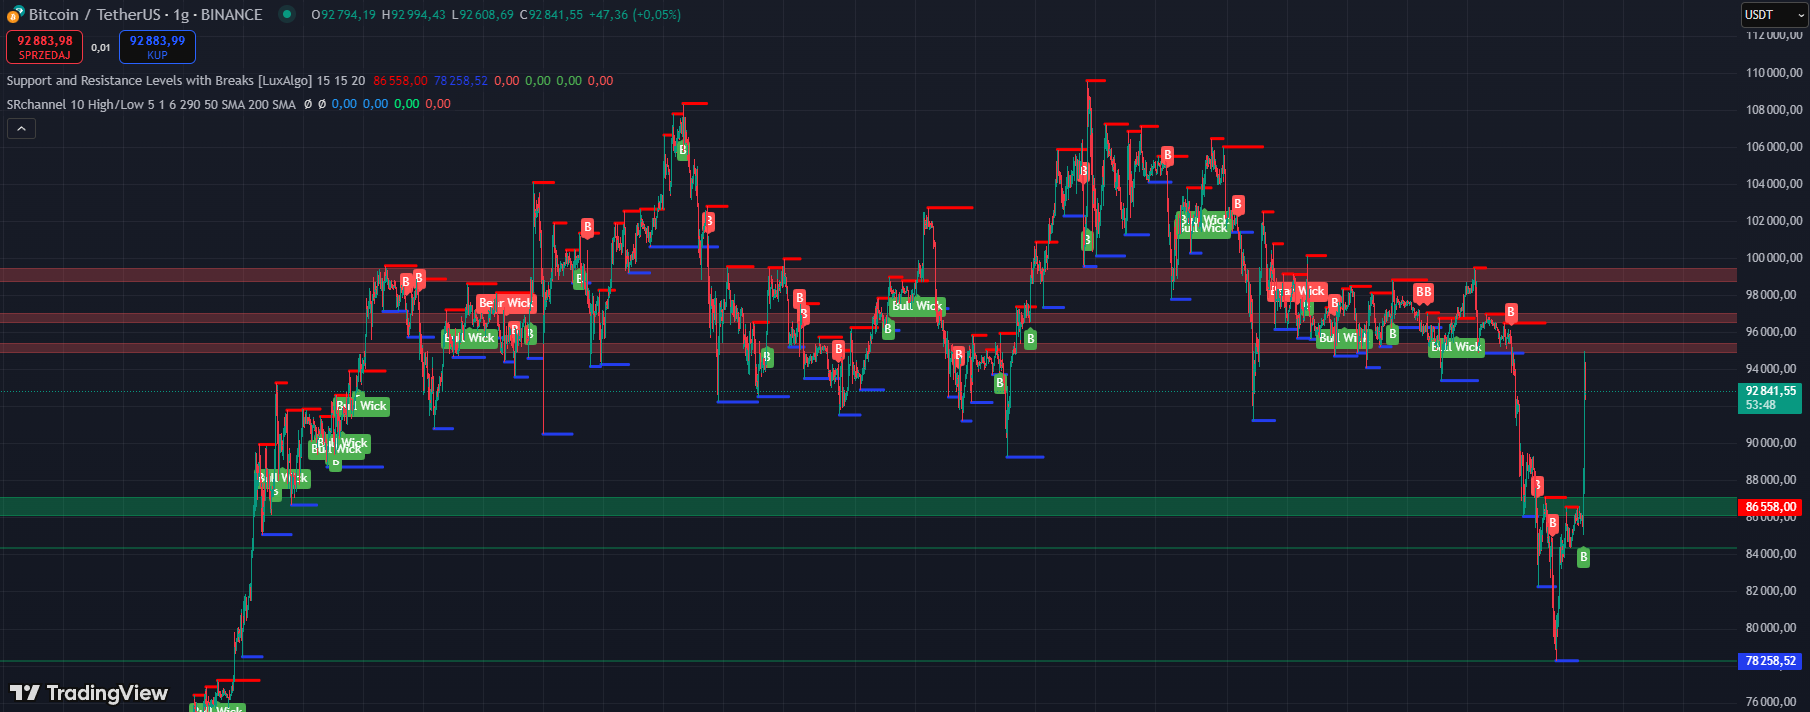The height and width of the screenshot is (712, 1810).
Task: Click the closing price value C92 841,55
Action: 551,15
